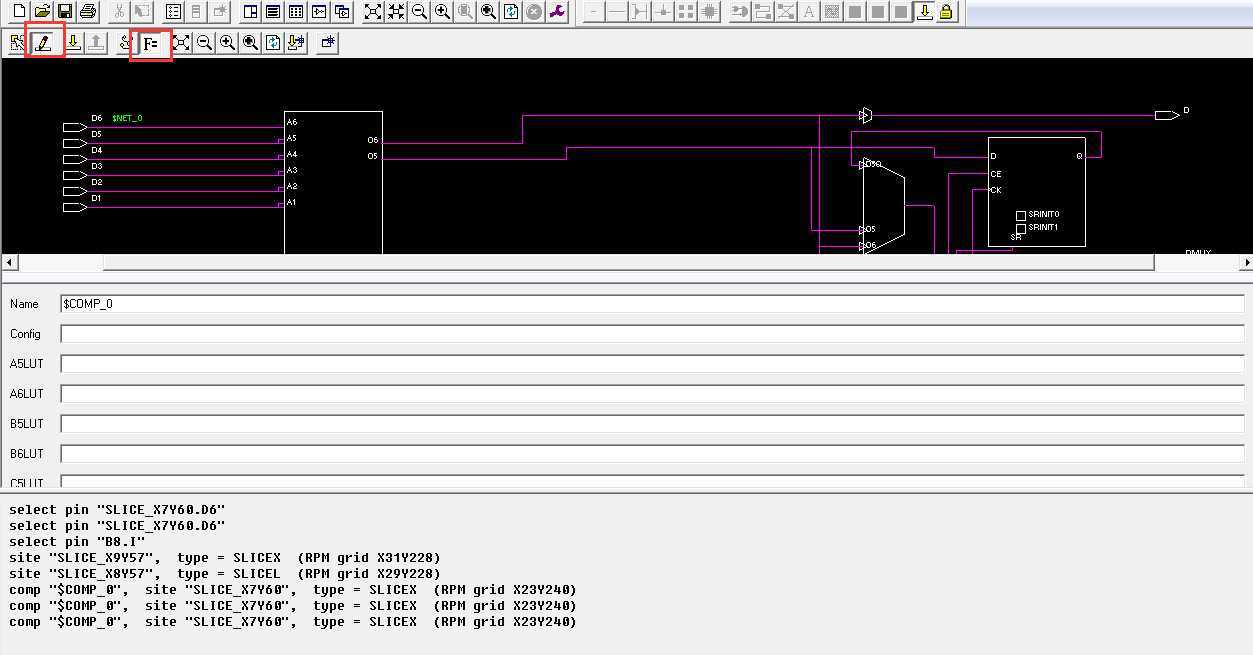
Task: Click the last block toolbar window icon
Action: point(328,43)
